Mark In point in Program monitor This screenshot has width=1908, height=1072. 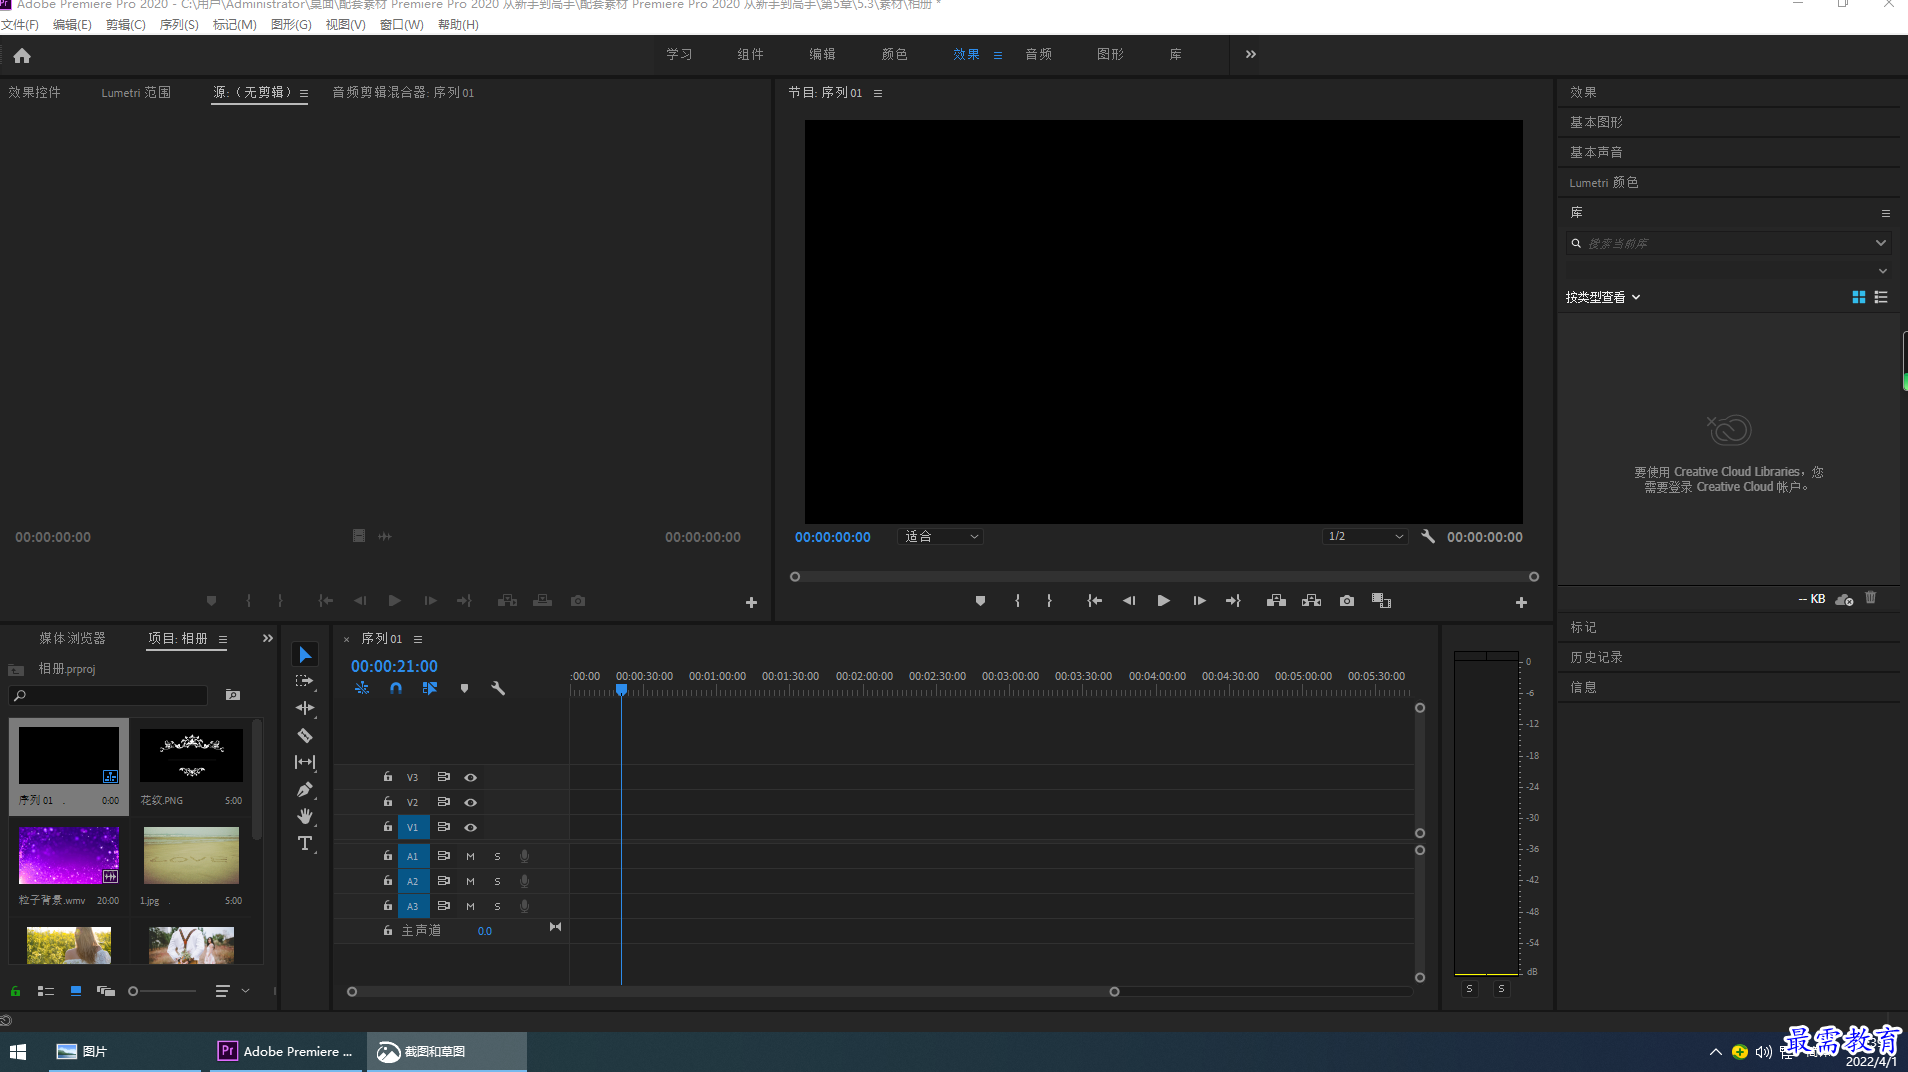coord(1017,601)
